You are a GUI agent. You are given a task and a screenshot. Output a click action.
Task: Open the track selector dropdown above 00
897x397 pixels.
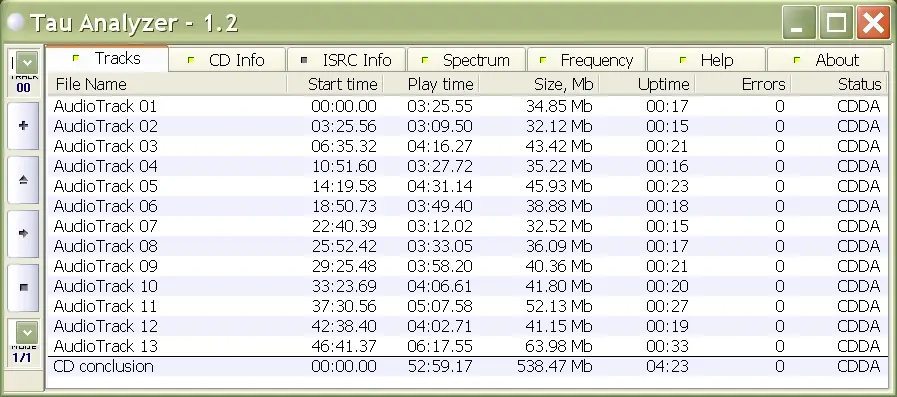(x=26, y=62)
